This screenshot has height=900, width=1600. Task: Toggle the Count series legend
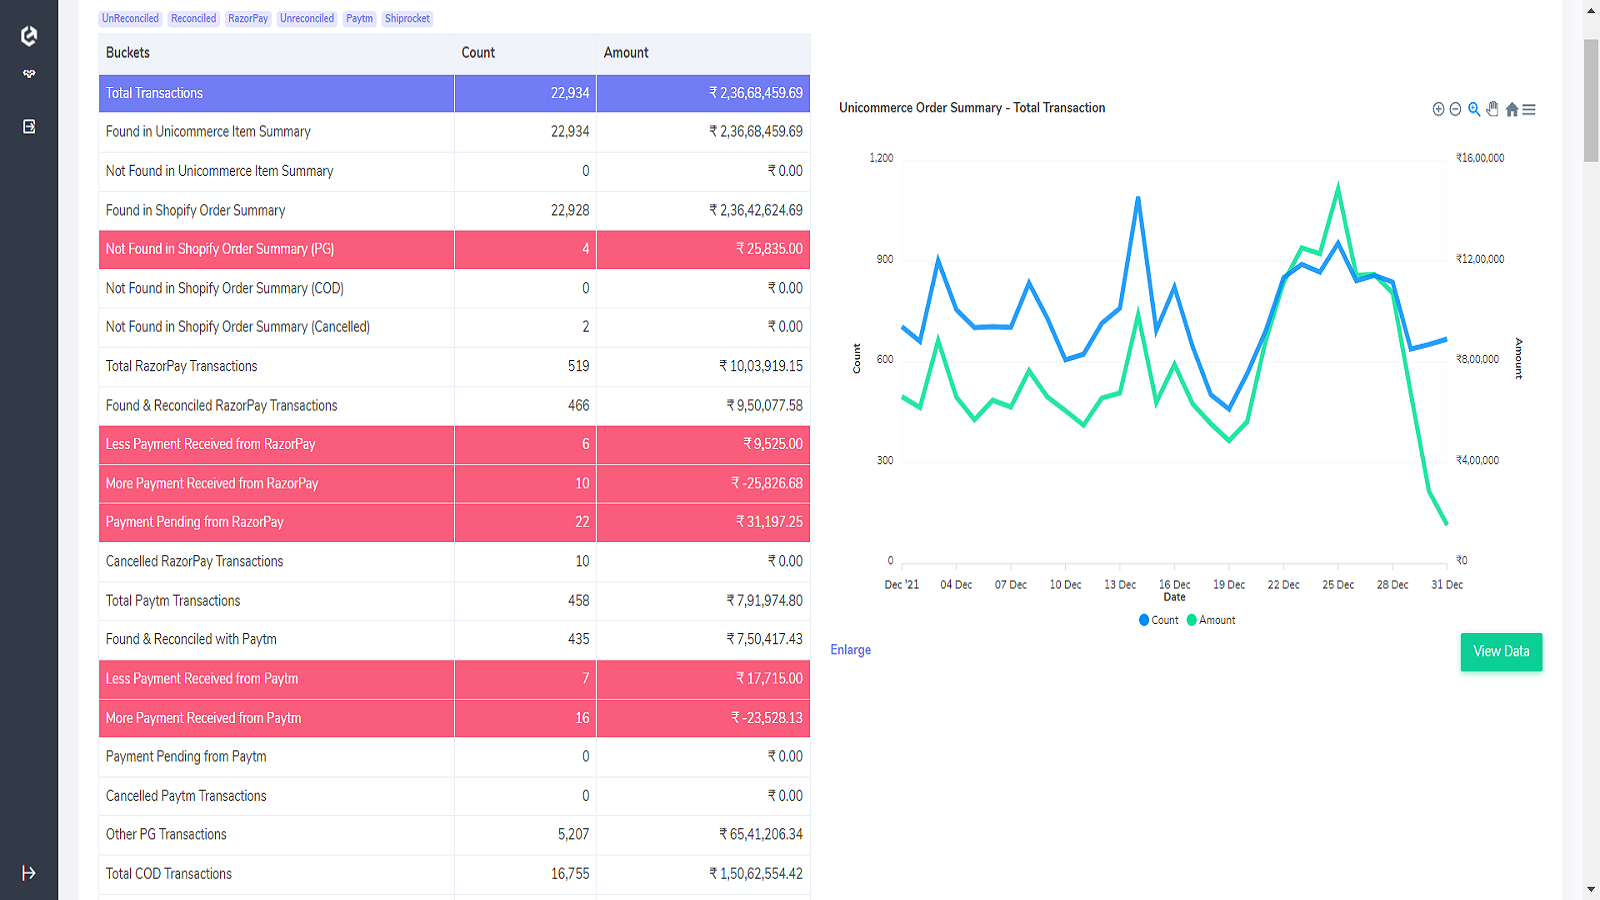1159,620
